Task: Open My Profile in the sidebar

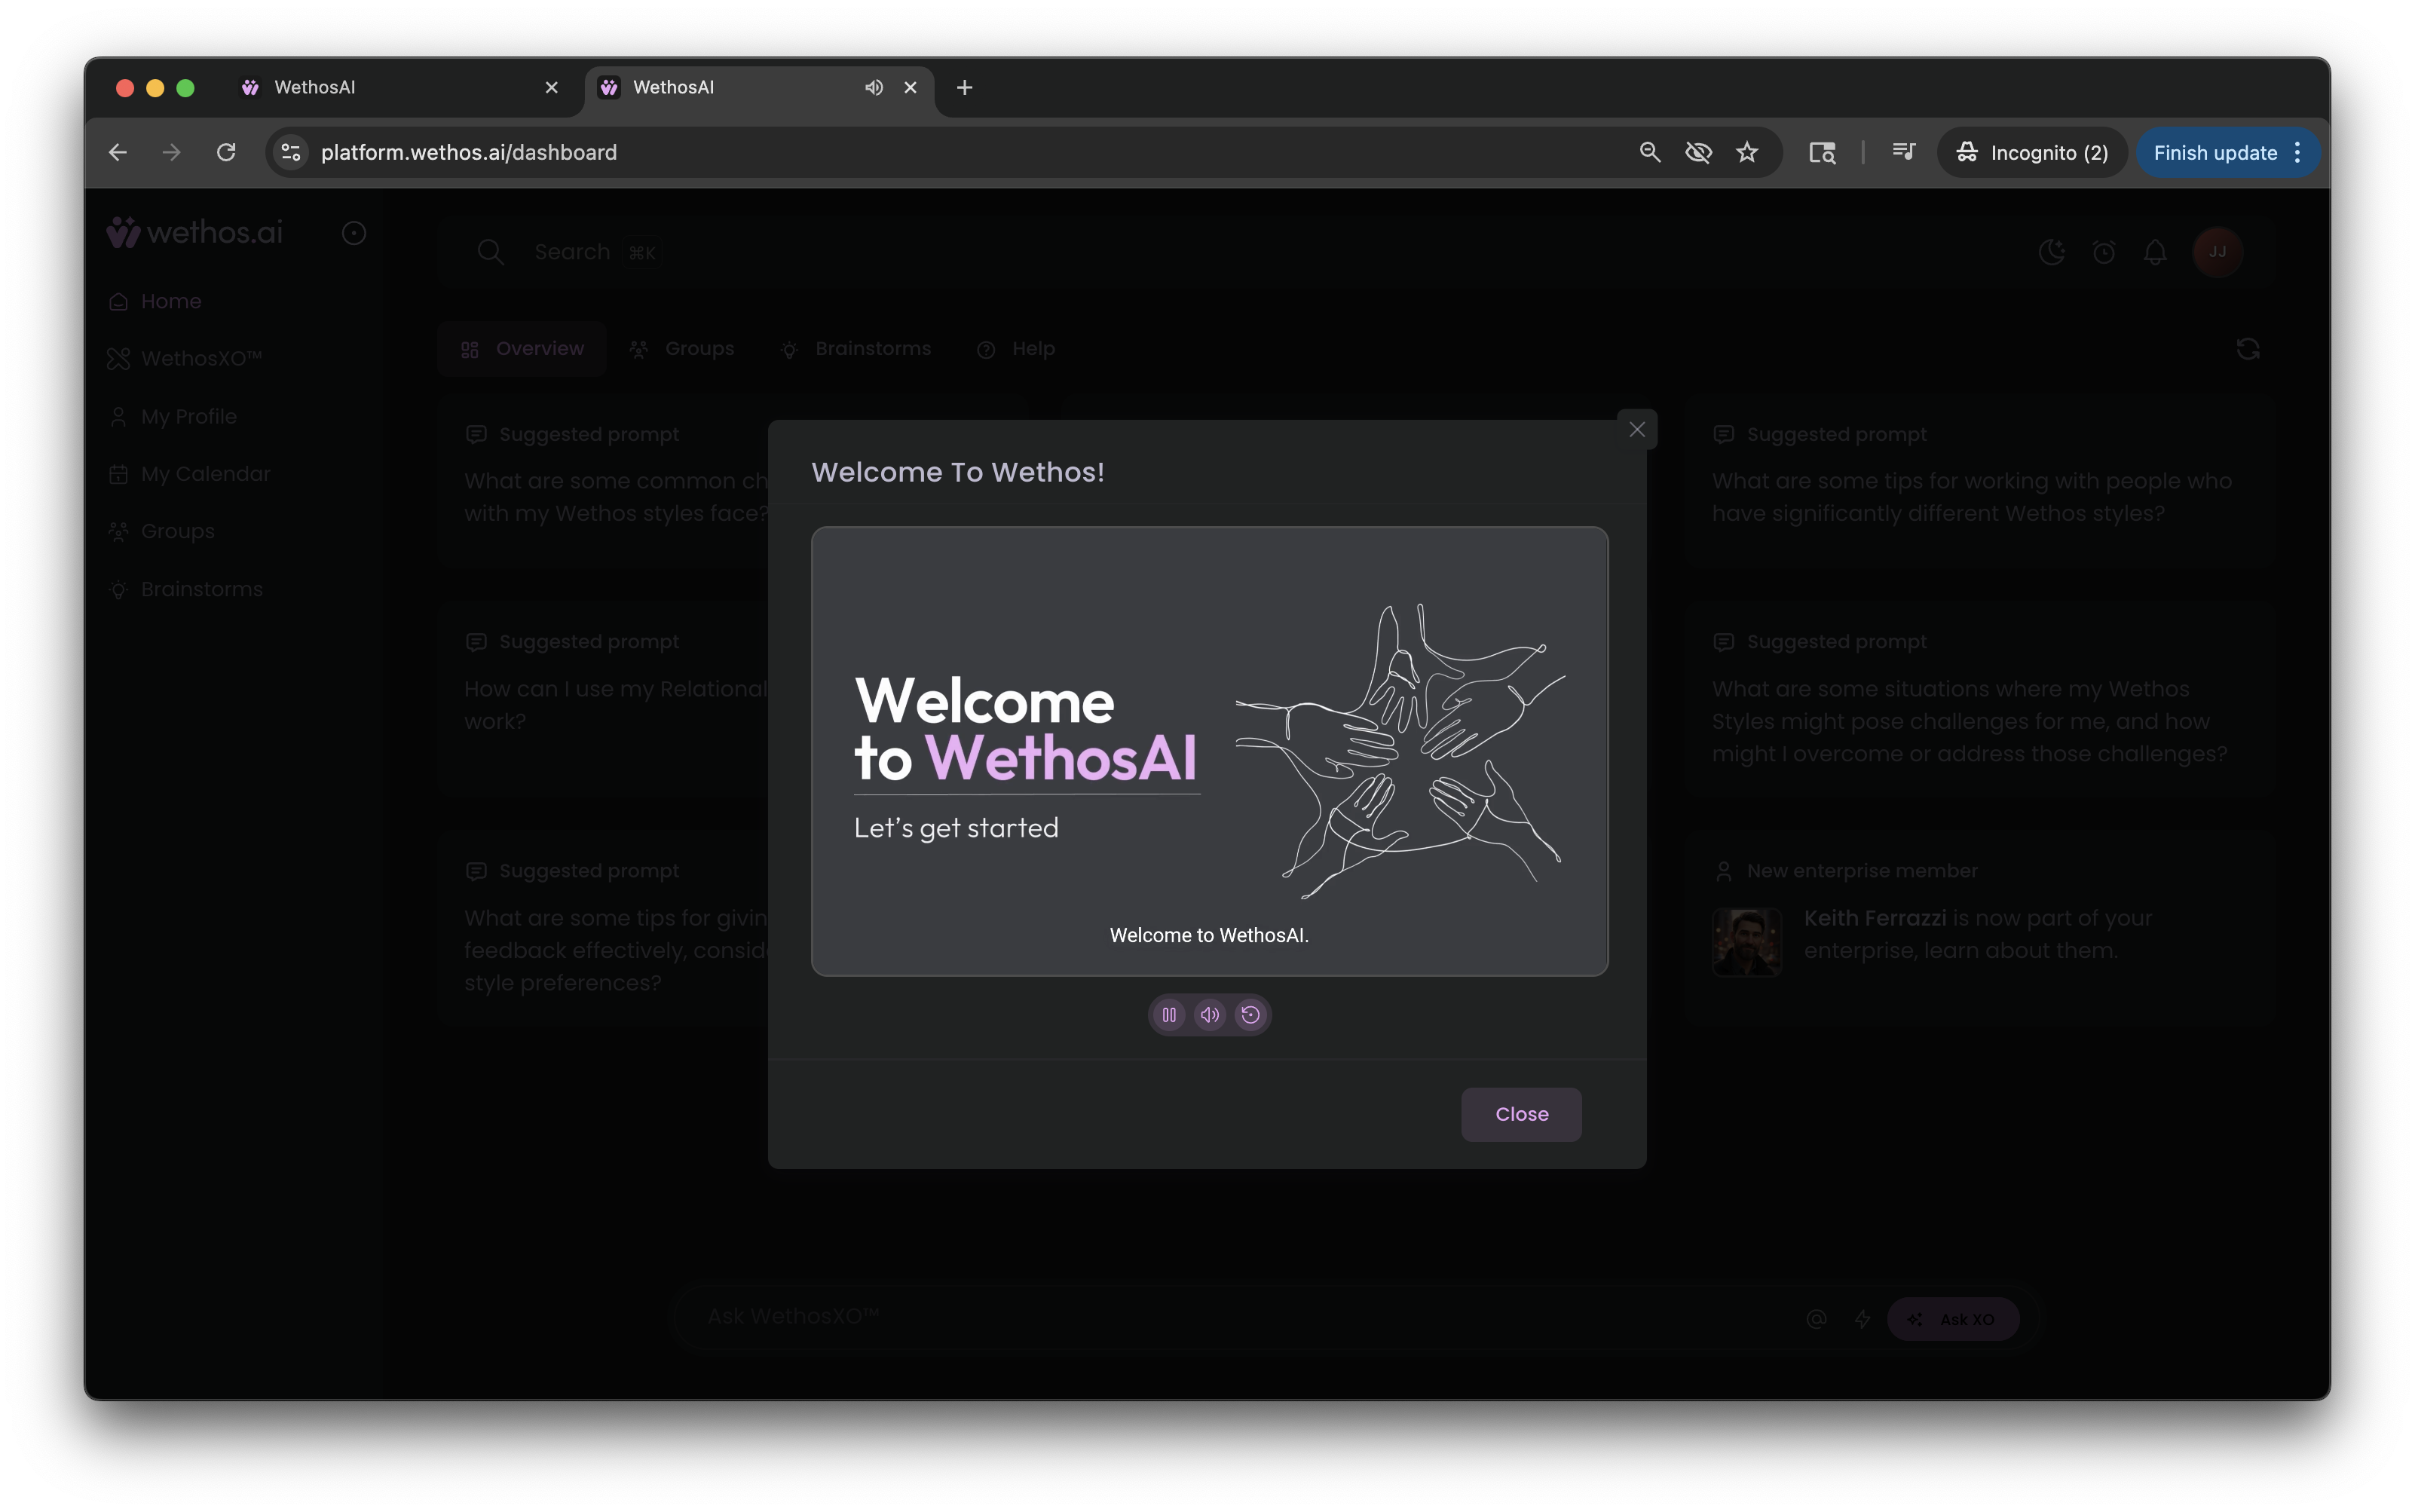Action: (x=172, y=416)
